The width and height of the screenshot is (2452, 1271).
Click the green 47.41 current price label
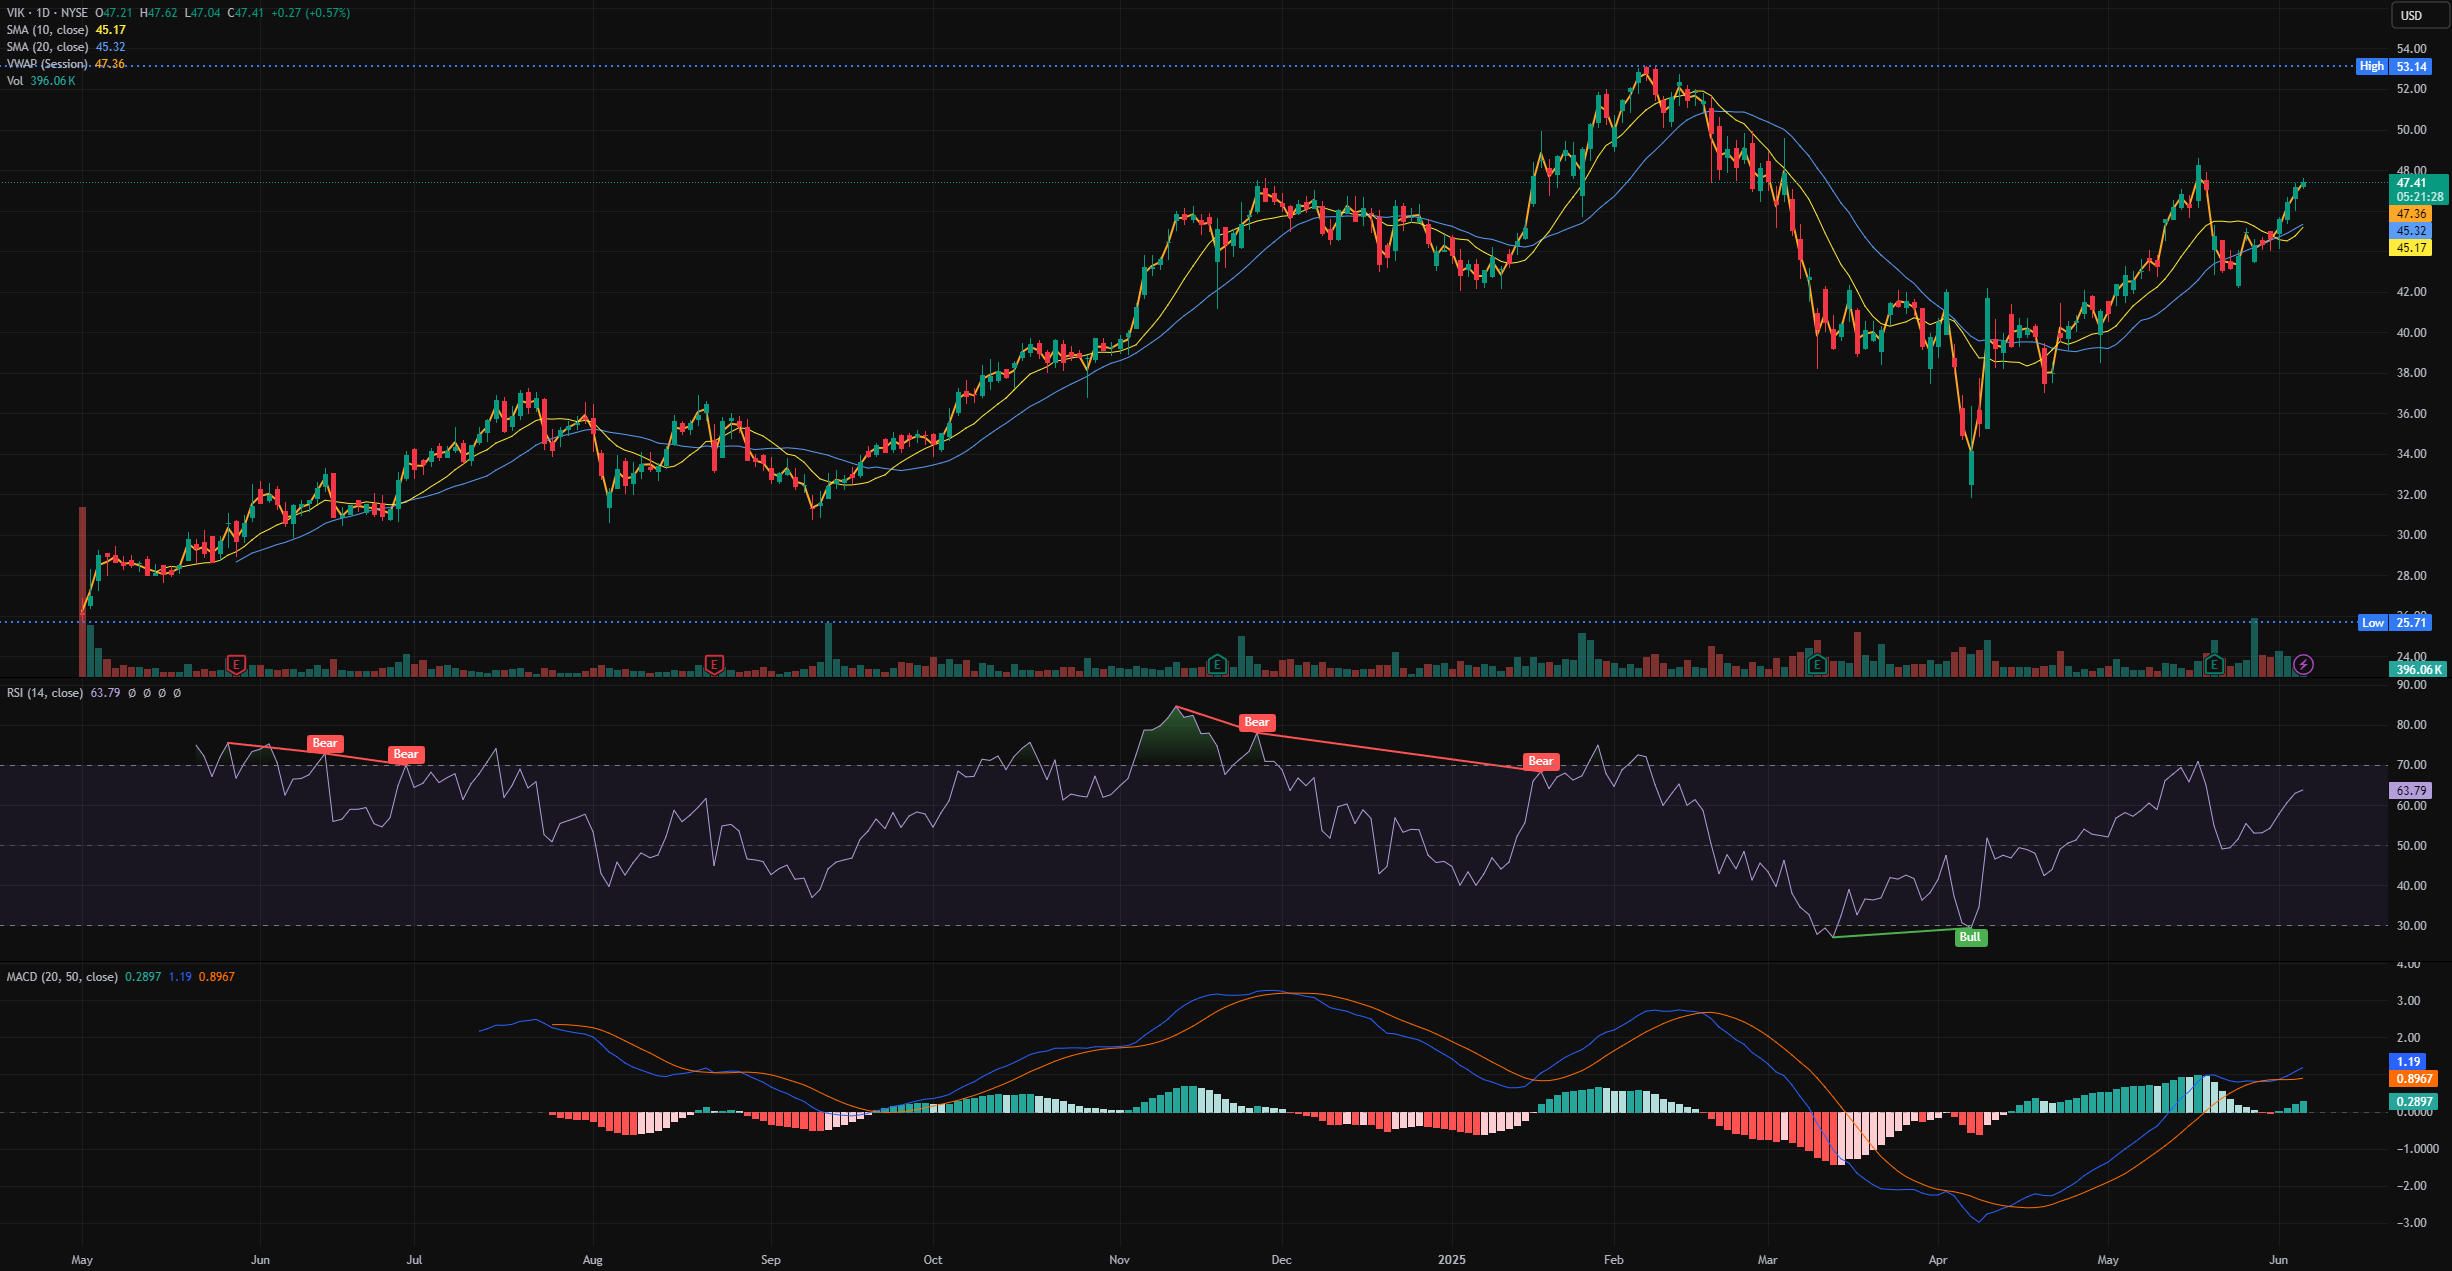[x=2412, y=183]
